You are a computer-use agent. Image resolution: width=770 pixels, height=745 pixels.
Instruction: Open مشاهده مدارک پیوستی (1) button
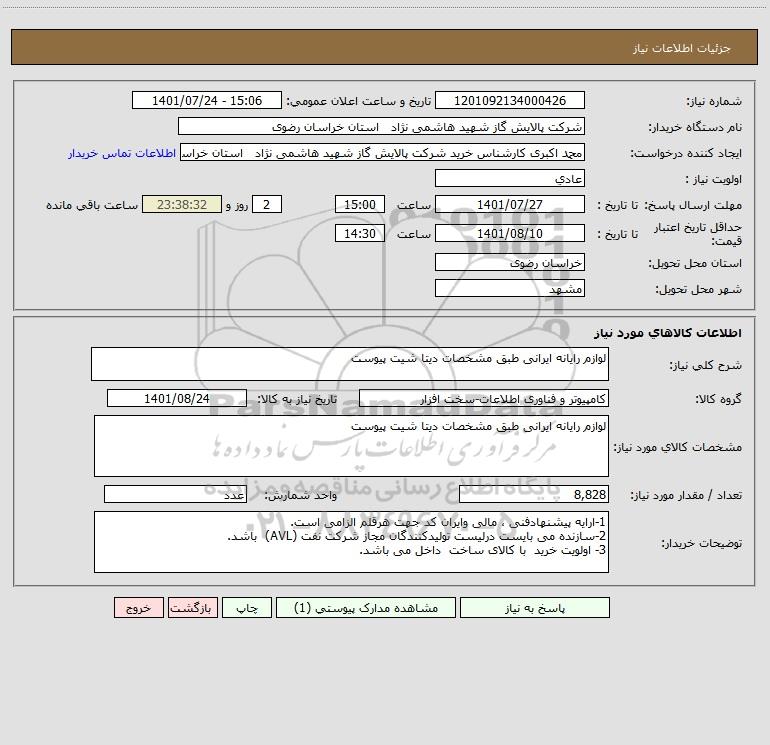tap(366, 607)
